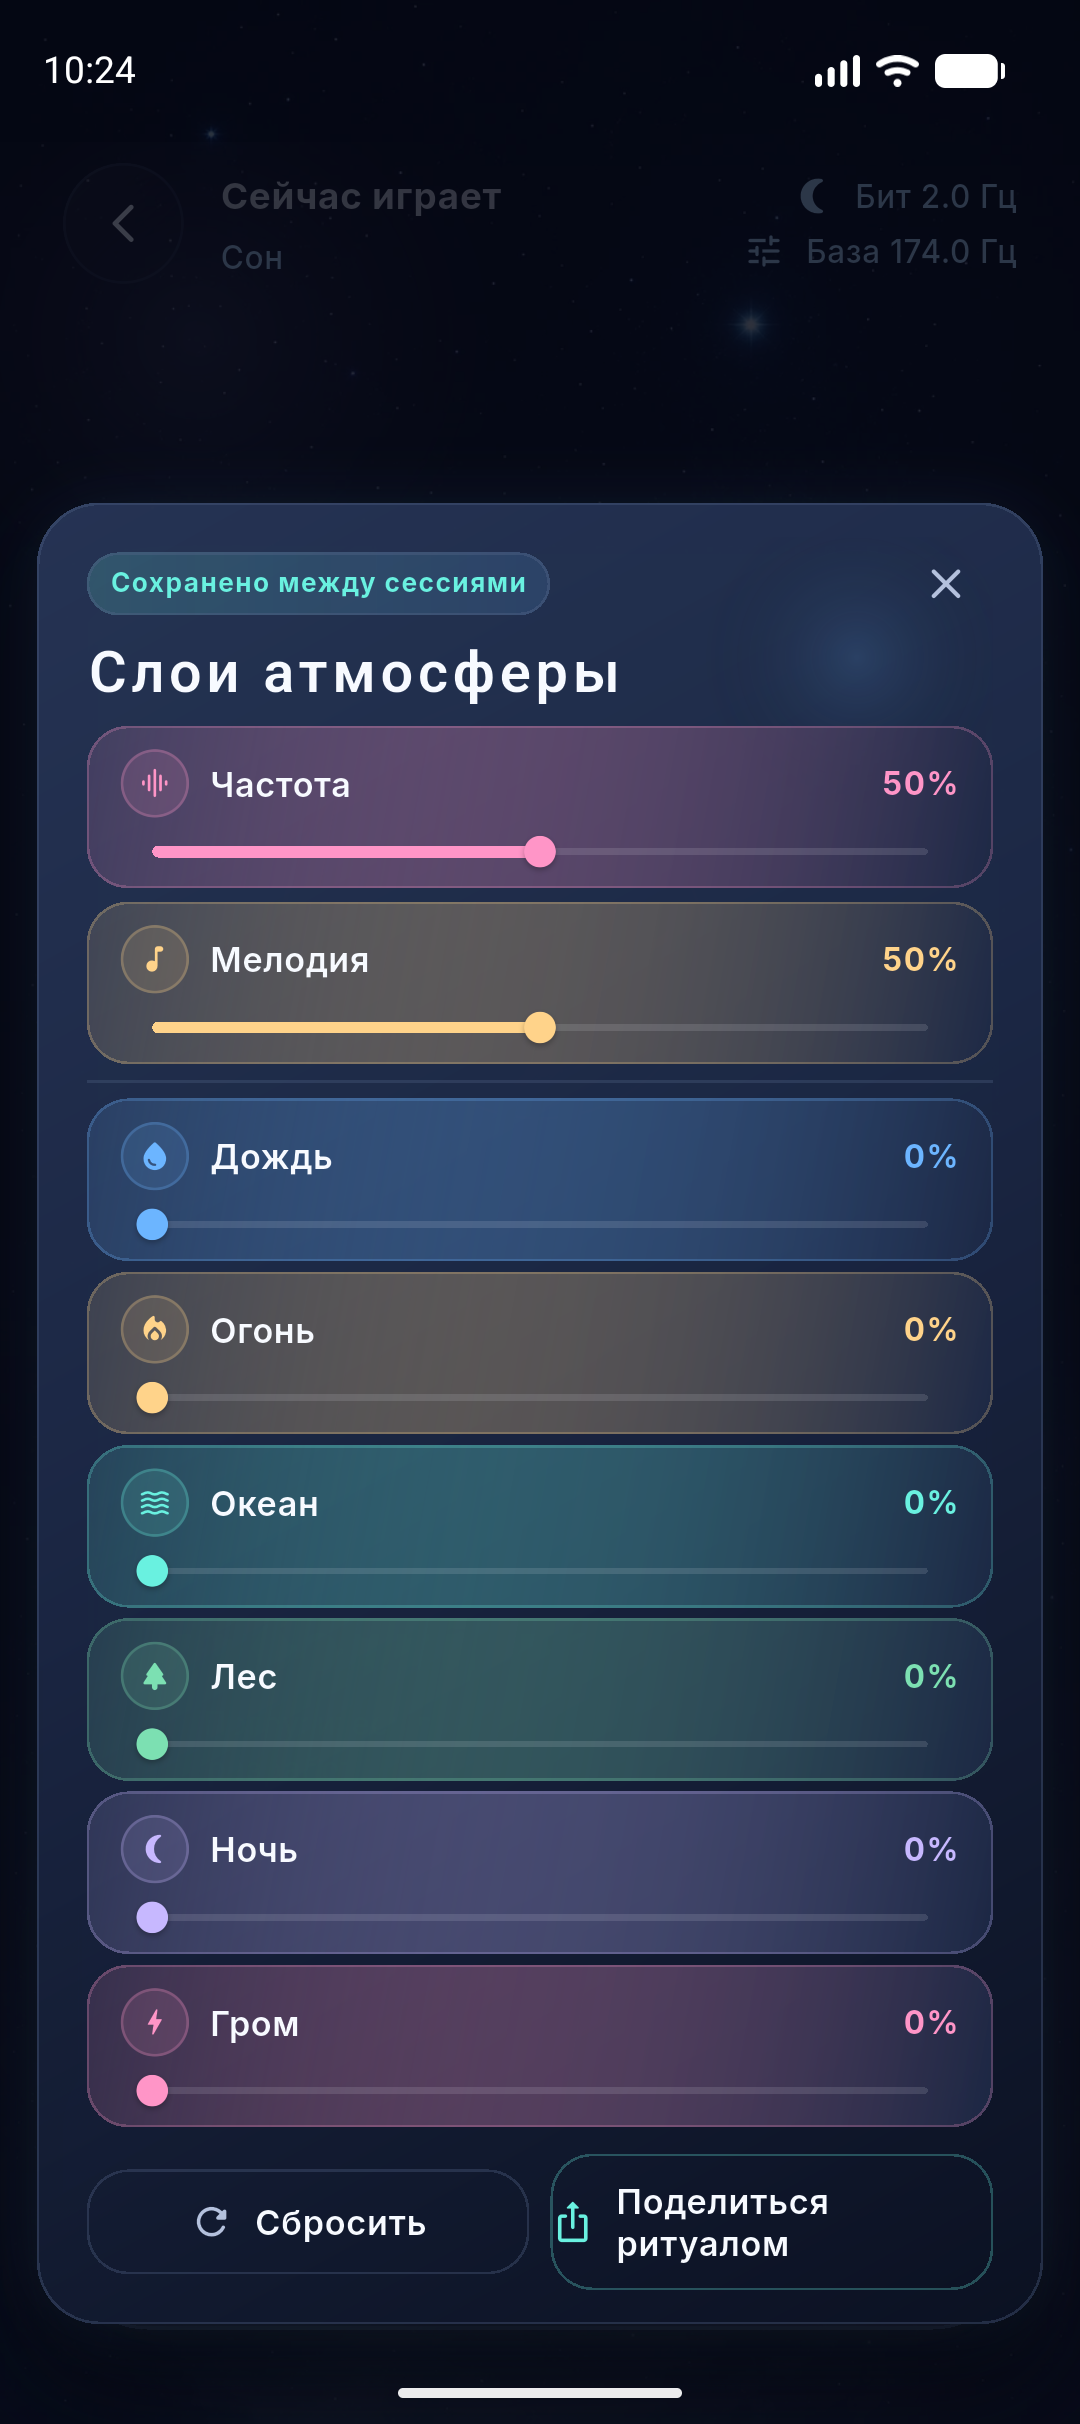Image resolution: width=1080 pixels, height=2424 pixels.
Task: Tap the lightning bolt icon for Гром
Action: click(x=155, y=2022)
